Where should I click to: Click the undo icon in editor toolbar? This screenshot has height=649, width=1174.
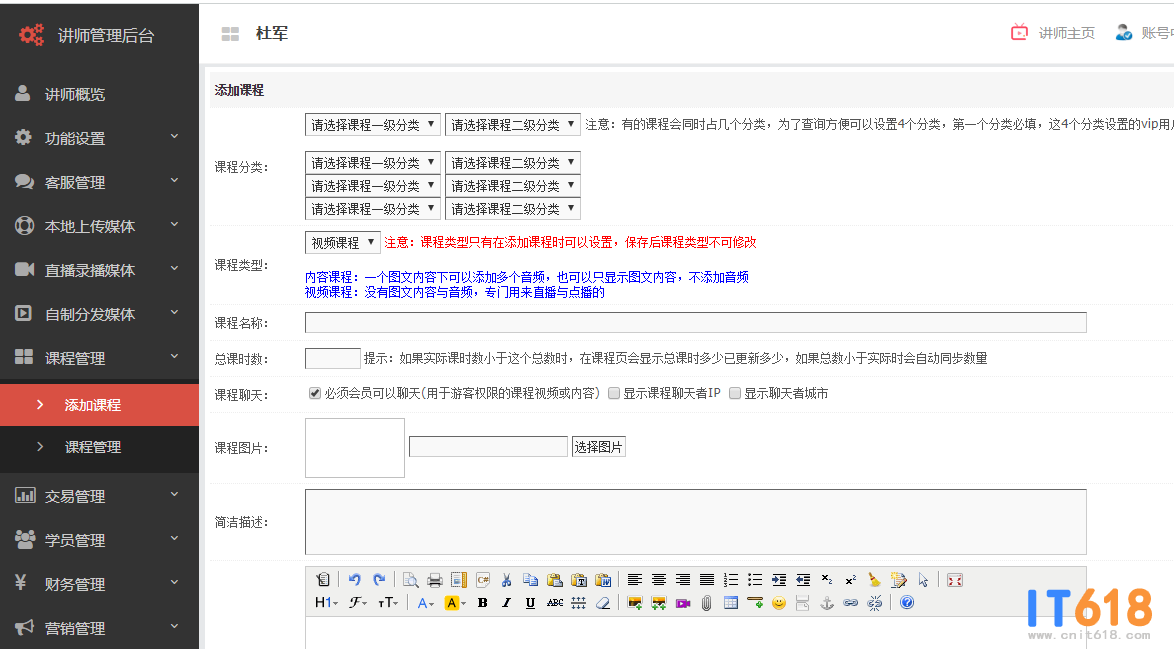pyautogui.click(x=355, y=580)
